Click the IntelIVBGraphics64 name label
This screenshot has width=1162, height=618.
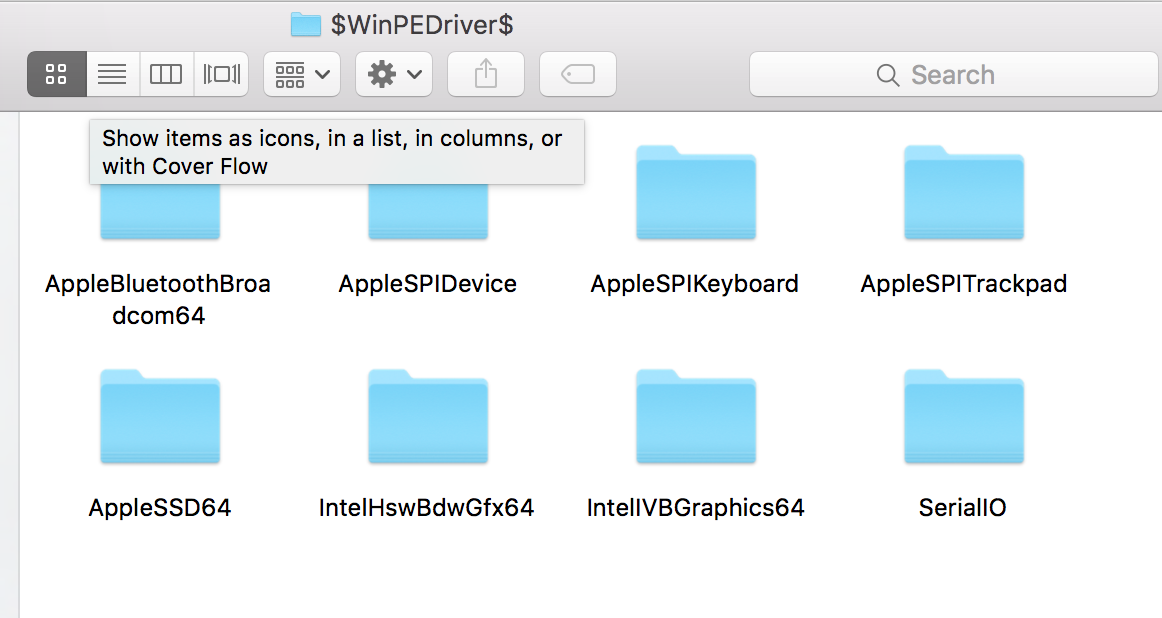click(x=695, y=508)
